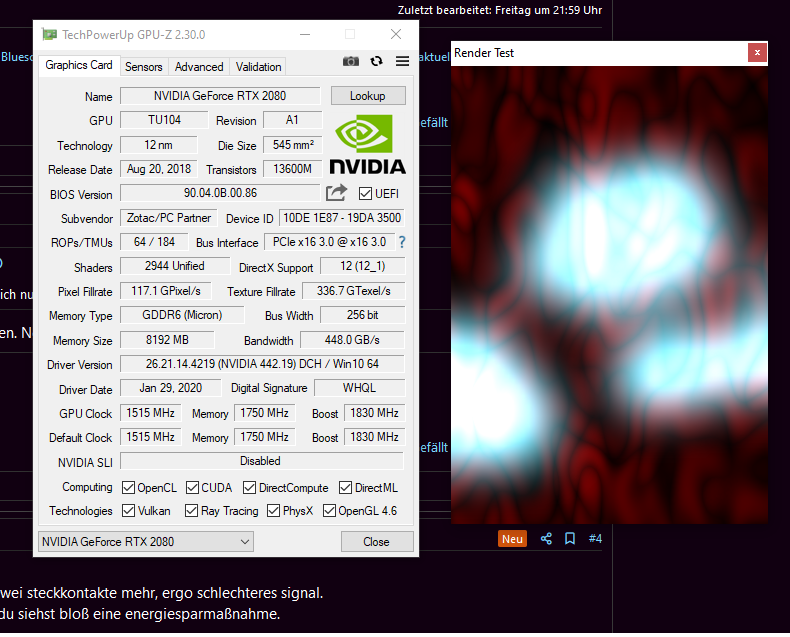Click the BIOS Version field 90.04.0B.00.86

(x=220, y=193)
